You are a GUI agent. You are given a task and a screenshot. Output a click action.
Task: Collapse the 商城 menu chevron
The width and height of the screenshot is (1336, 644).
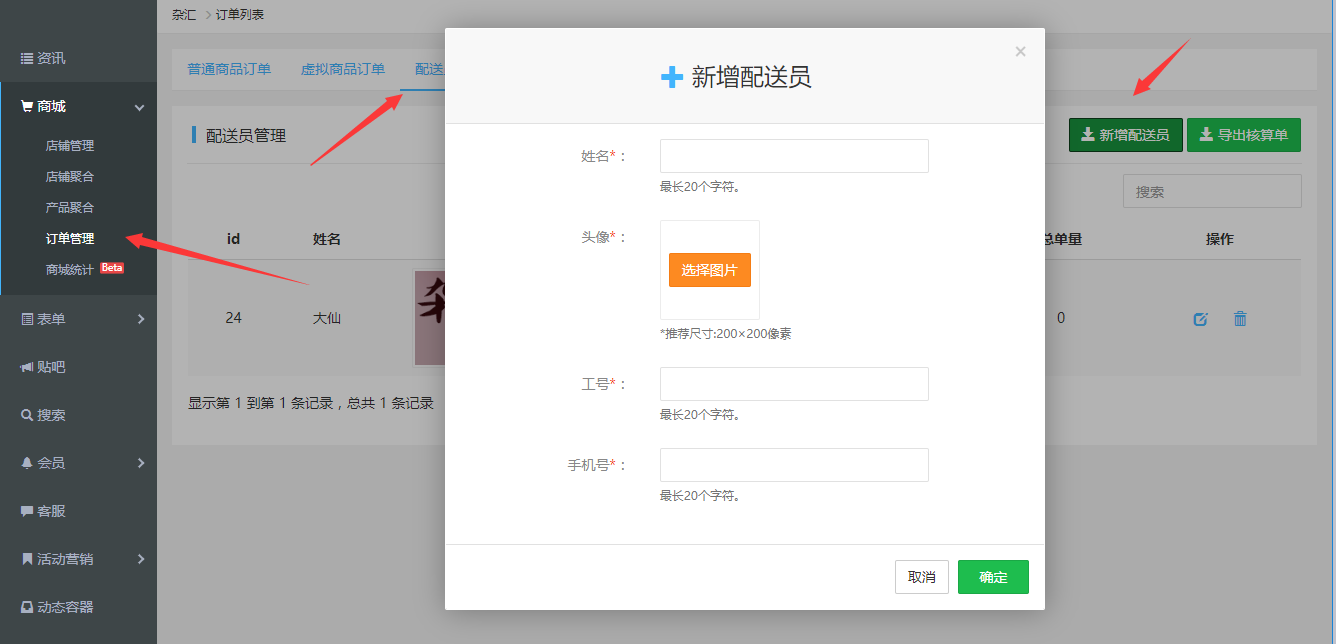click(x=140, y=107)
